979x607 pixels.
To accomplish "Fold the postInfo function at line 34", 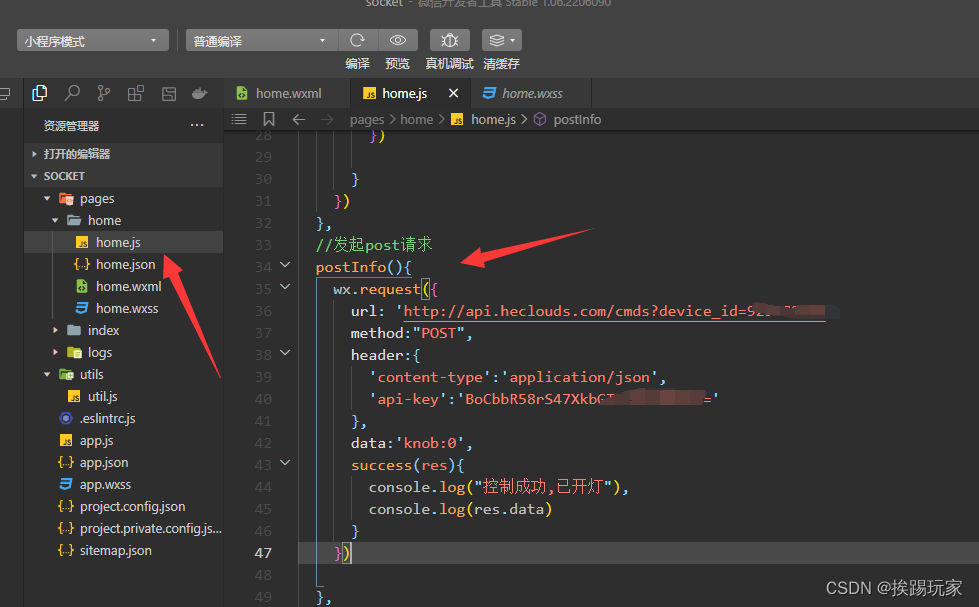I will 285,265.
